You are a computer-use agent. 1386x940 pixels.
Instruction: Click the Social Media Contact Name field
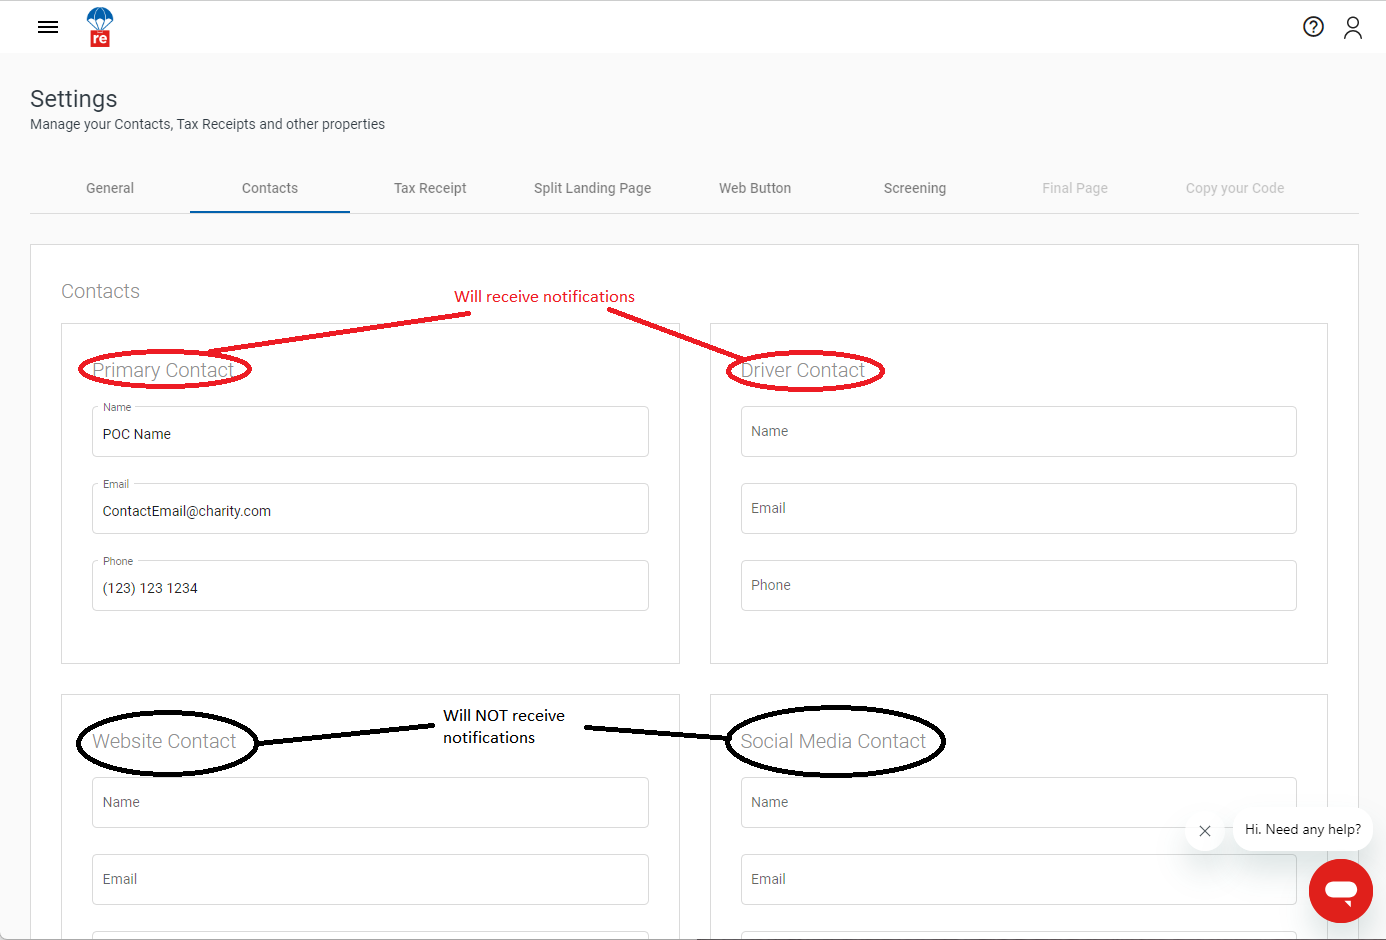click(1018, 803)
